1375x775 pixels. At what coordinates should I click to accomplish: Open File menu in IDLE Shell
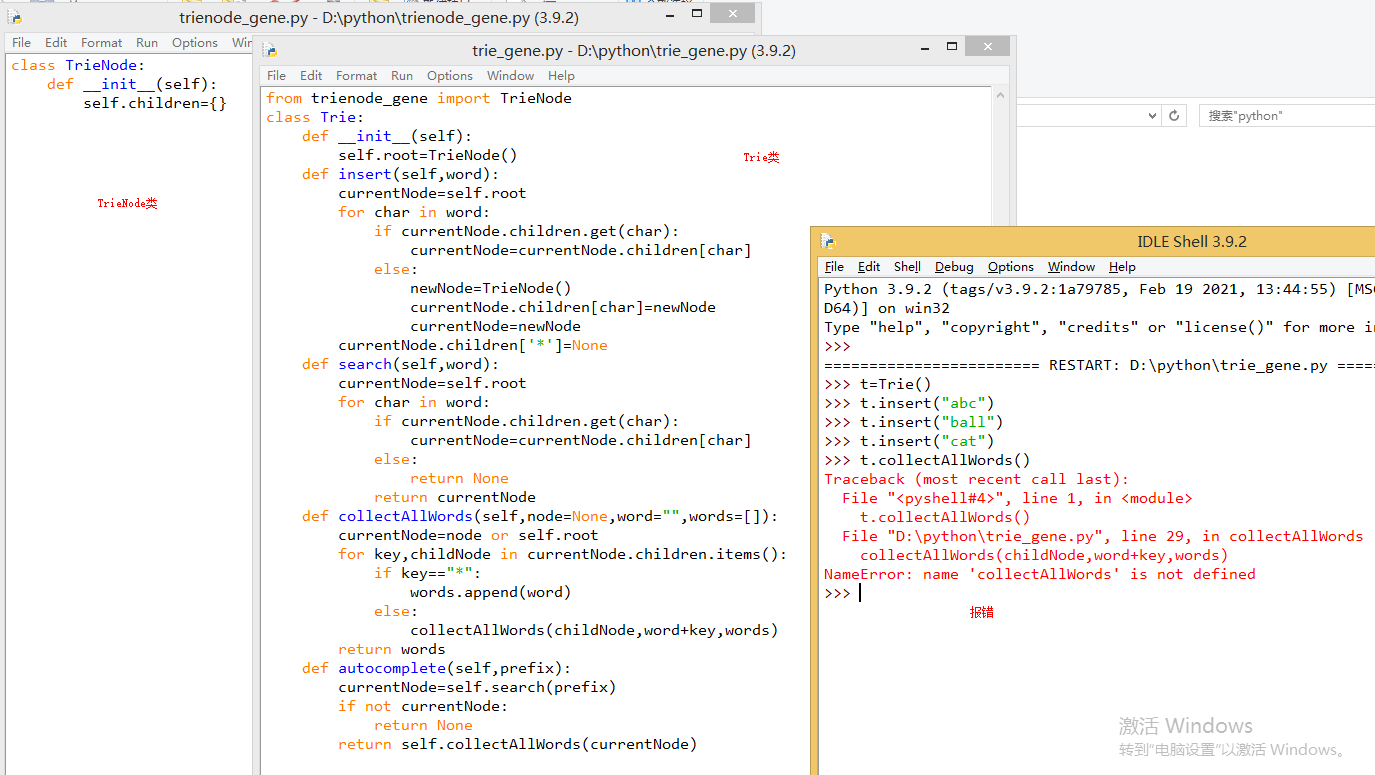(834, 267)
